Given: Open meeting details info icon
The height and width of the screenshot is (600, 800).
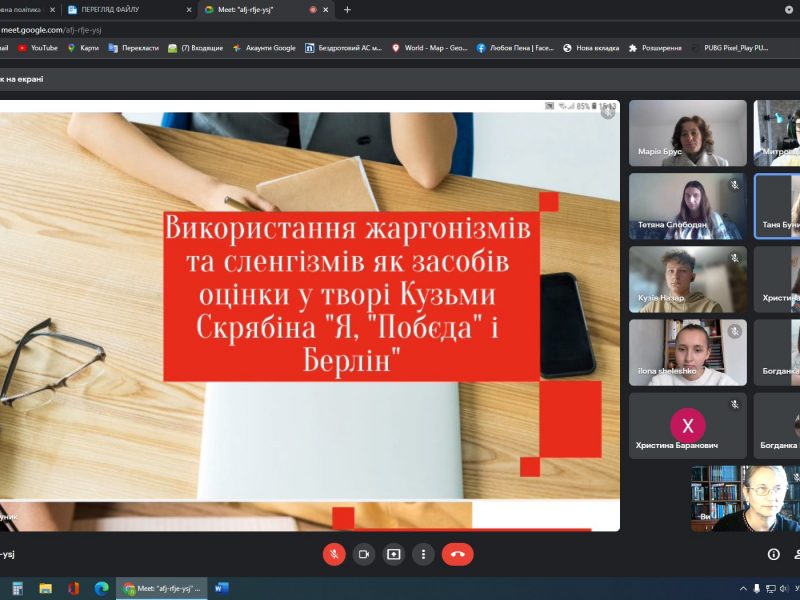Looking at the screenshot, I should 773,554.
